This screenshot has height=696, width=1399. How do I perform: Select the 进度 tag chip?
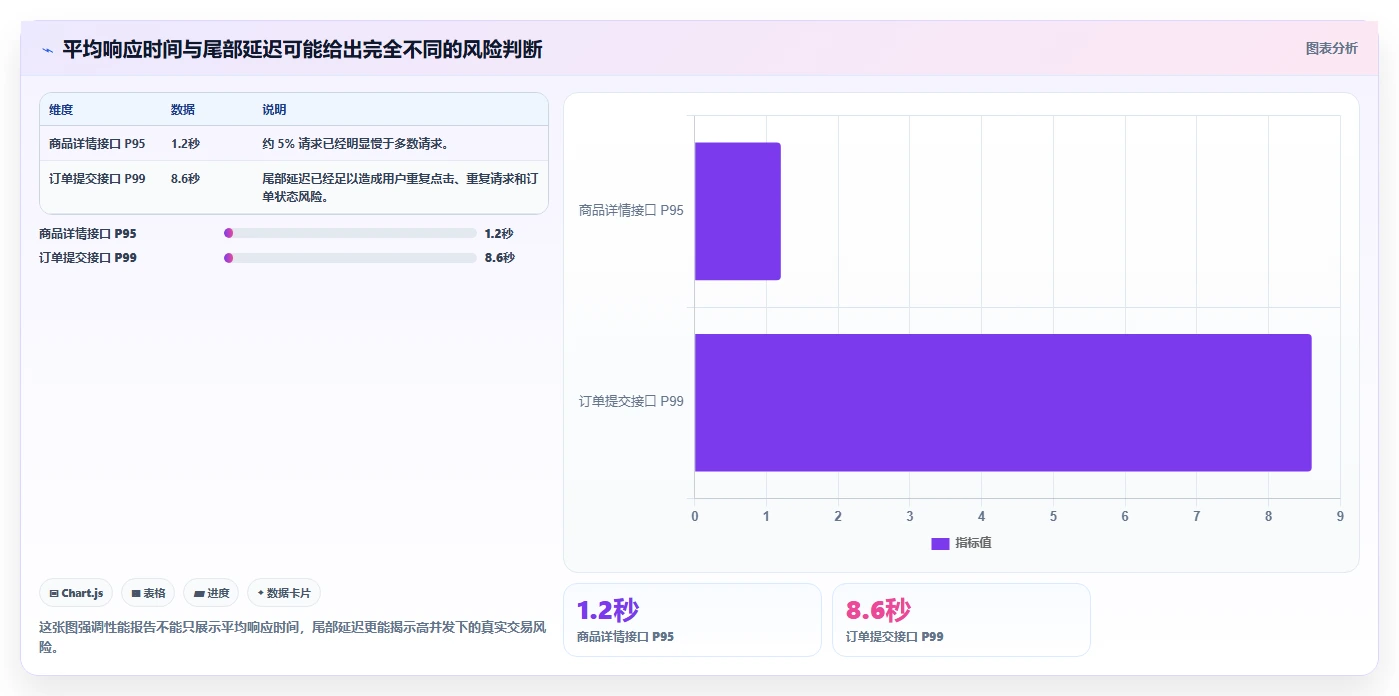tap(211, 593)
